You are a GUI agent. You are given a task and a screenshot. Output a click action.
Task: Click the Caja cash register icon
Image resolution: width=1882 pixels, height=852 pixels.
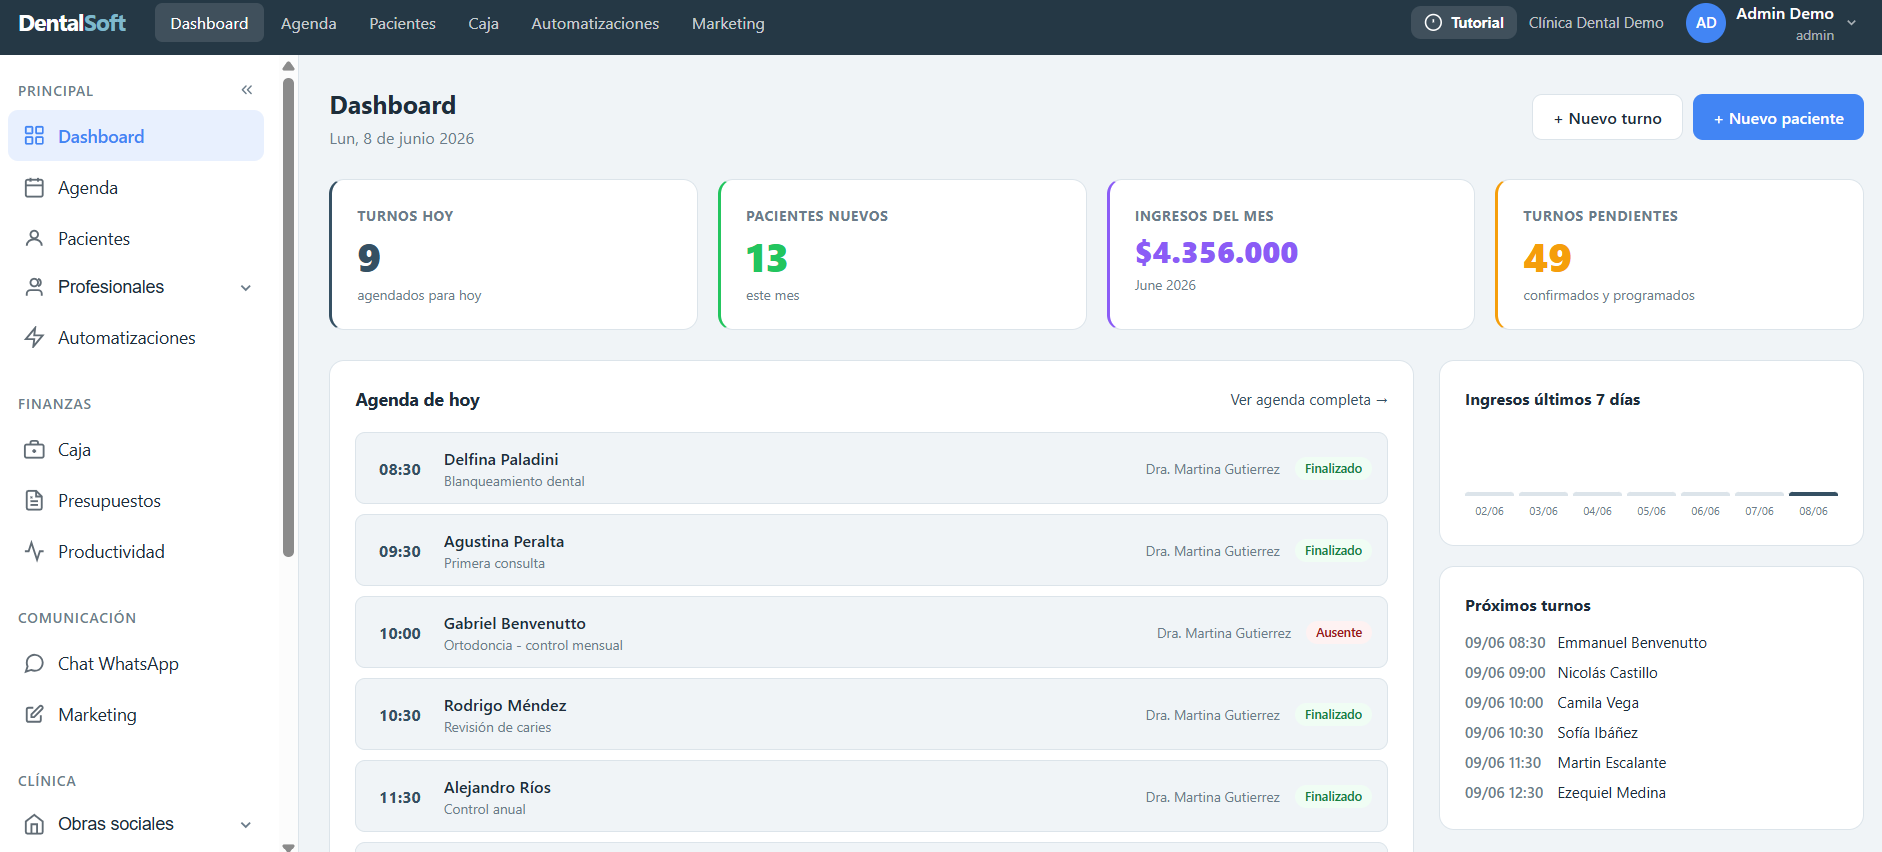click(x=34, y=450)
